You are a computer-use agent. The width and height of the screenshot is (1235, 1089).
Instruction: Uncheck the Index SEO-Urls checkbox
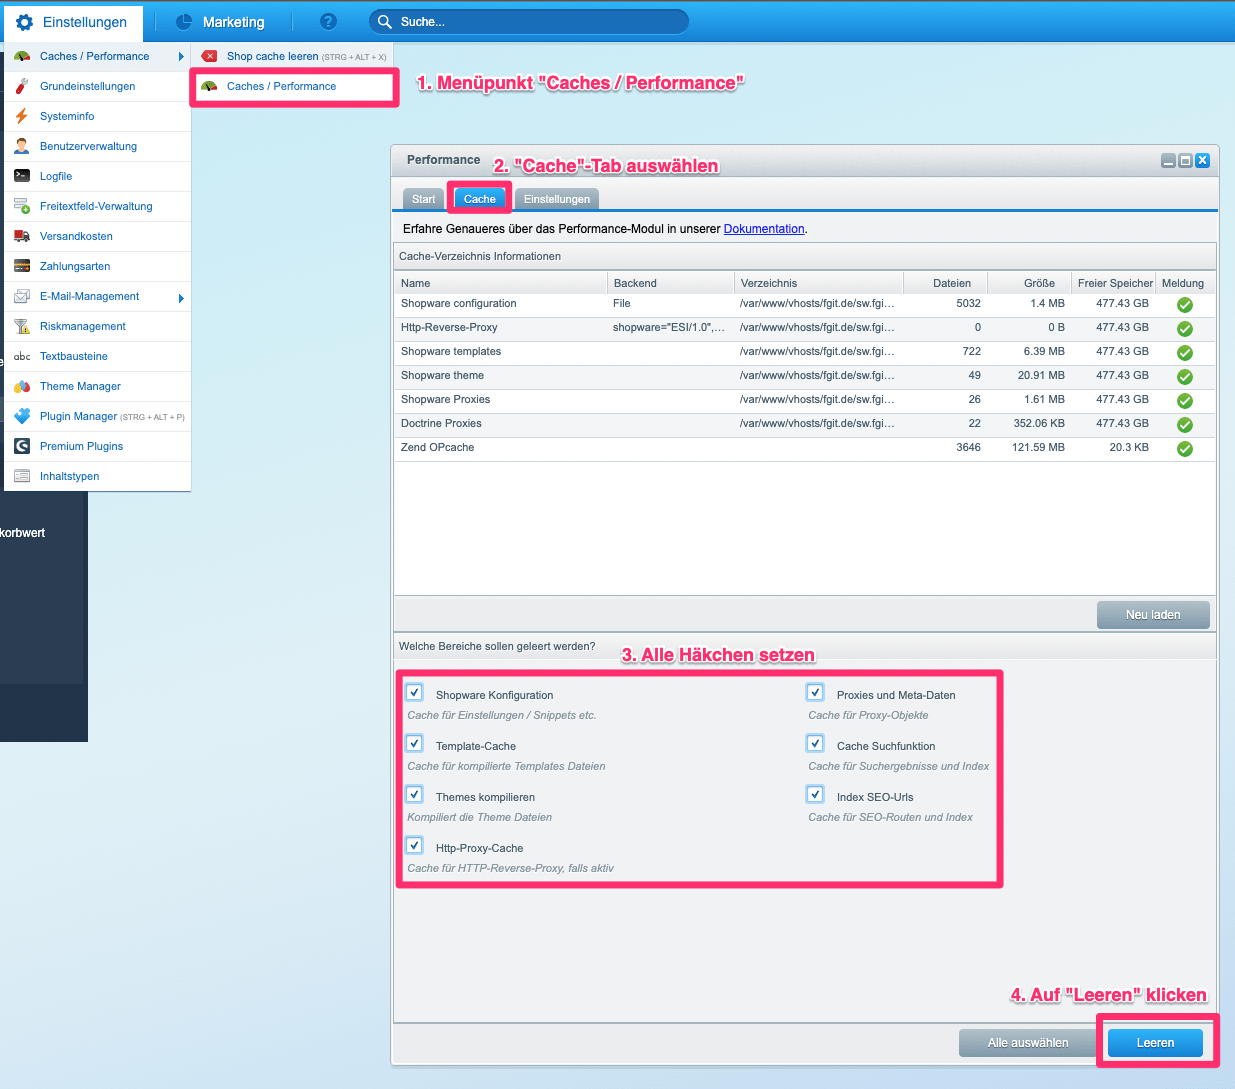(x=815, y=794)
